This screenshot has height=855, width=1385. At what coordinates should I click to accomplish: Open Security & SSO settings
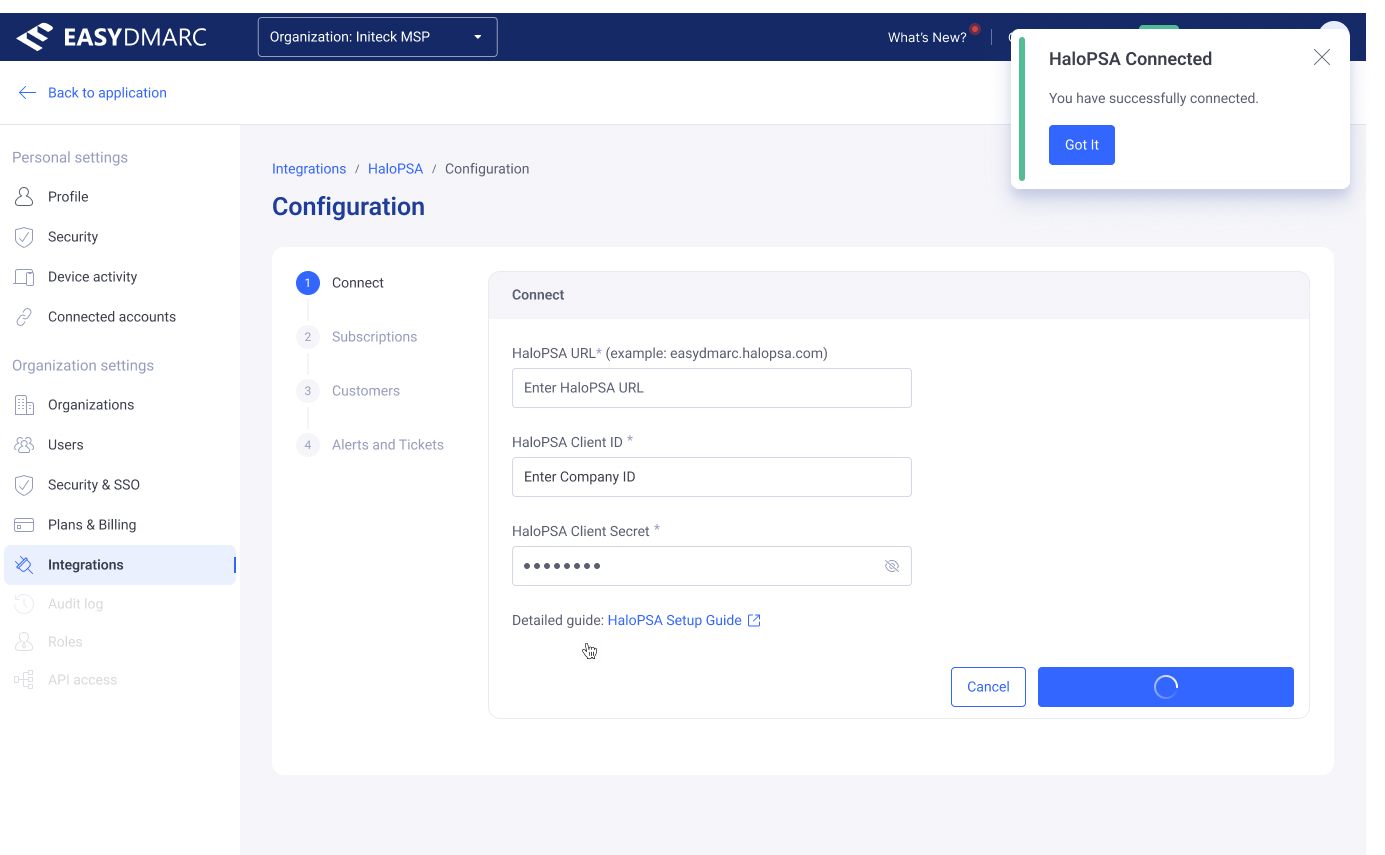pos(94,485)
